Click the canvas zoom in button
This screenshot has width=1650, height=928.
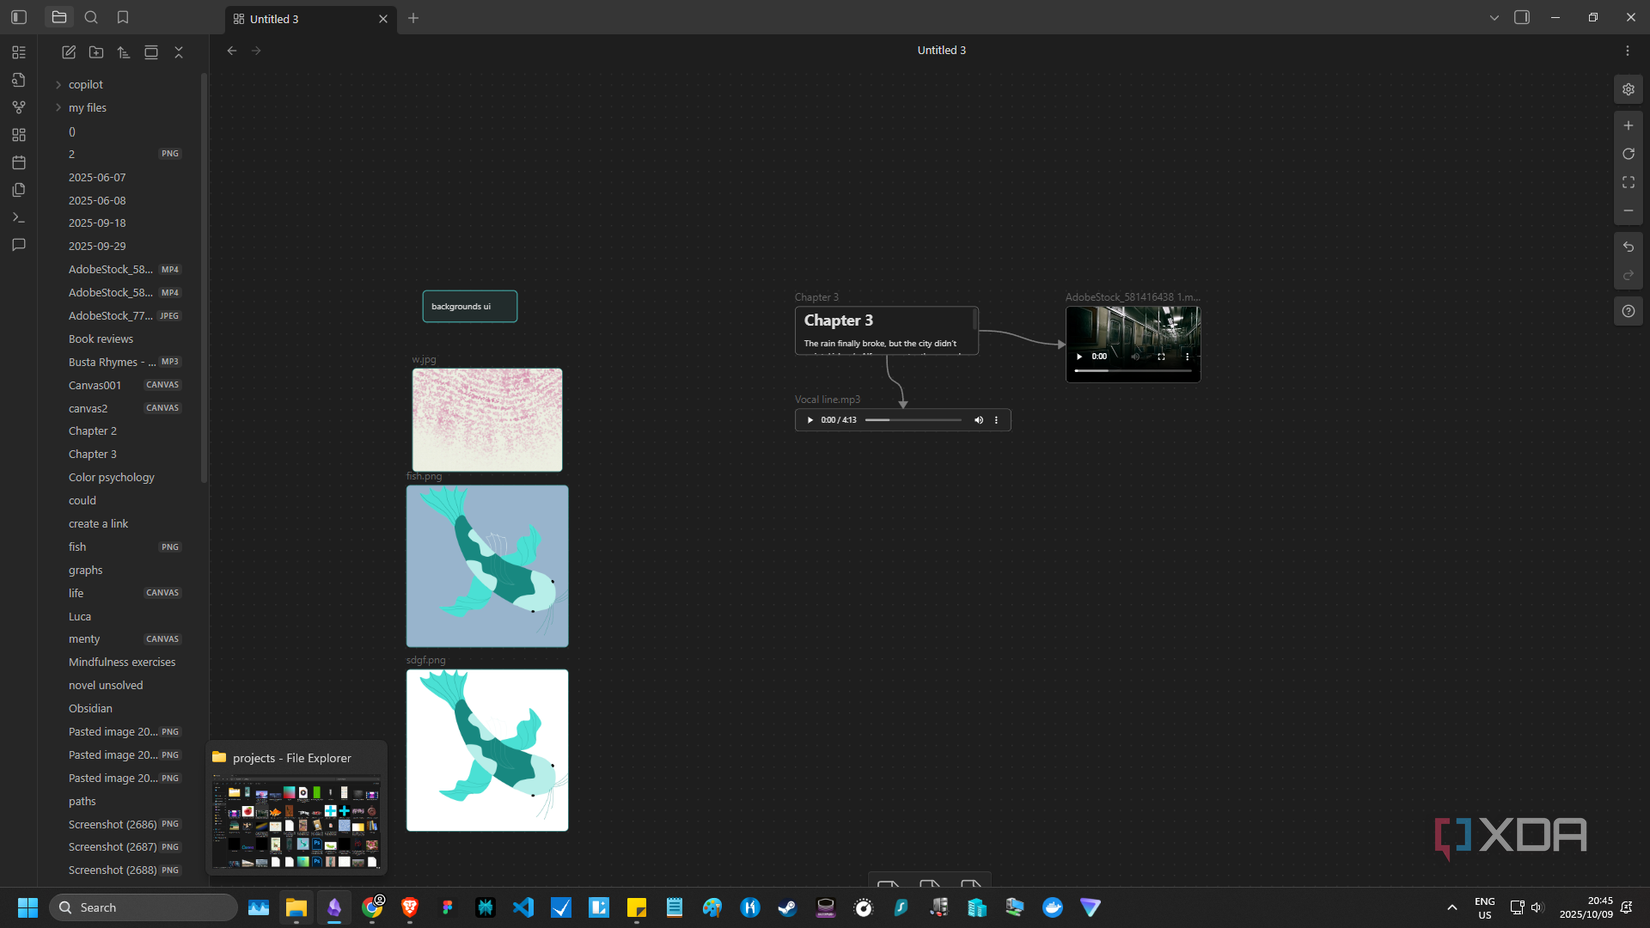[1628, 126]
